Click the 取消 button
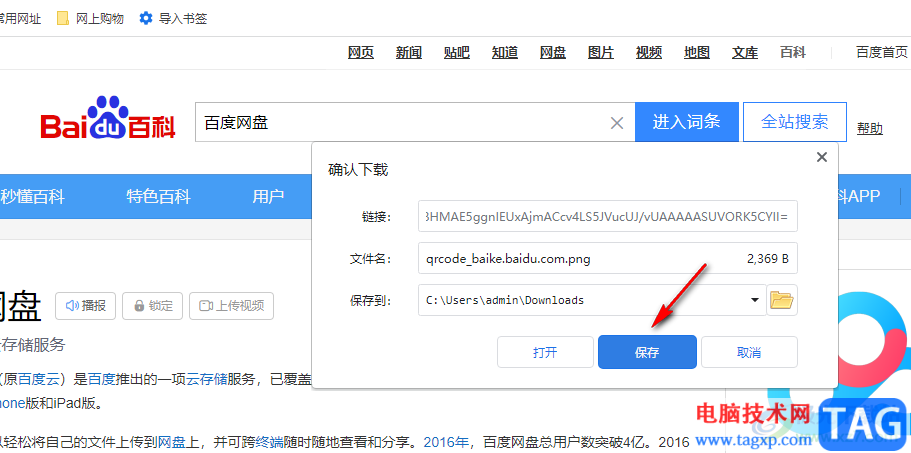The image size is (911, 453). [749, 352]
